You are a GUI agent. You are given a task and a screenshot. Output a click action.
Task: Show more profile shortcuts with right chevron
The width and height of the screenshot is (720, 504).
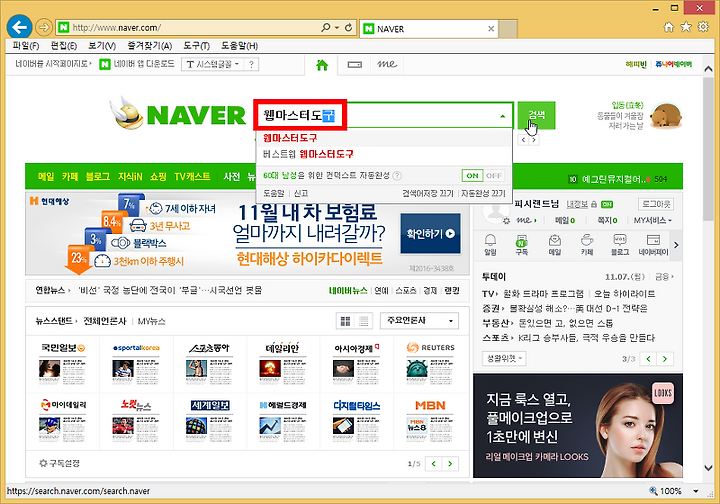(676, 245)
